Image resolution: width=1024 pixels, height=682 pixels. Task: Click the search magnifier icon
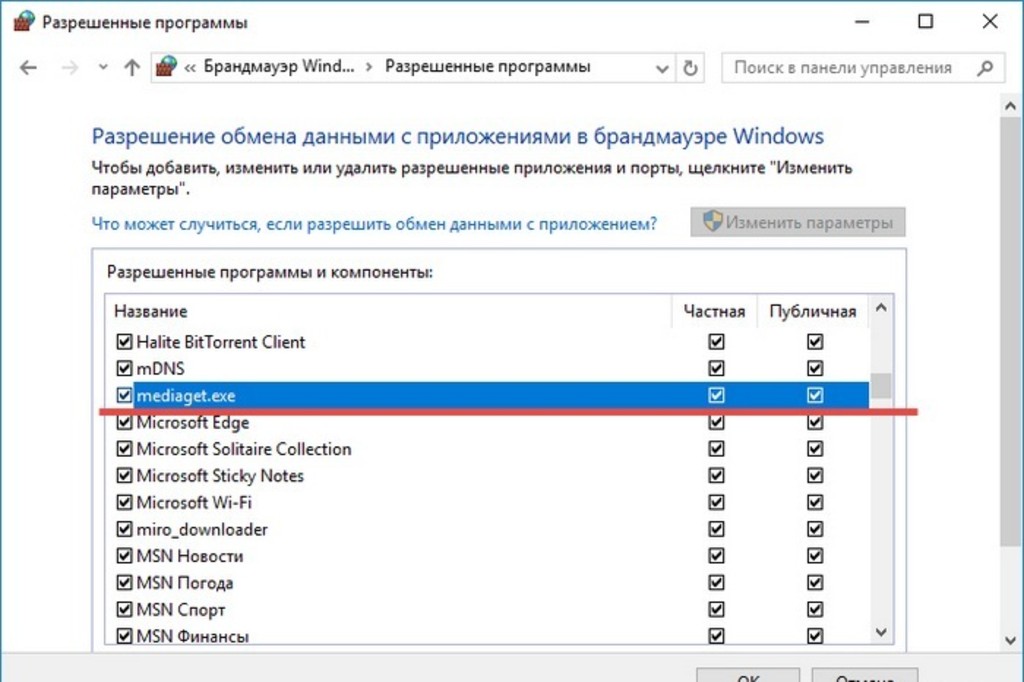click(x=985, y=68)
